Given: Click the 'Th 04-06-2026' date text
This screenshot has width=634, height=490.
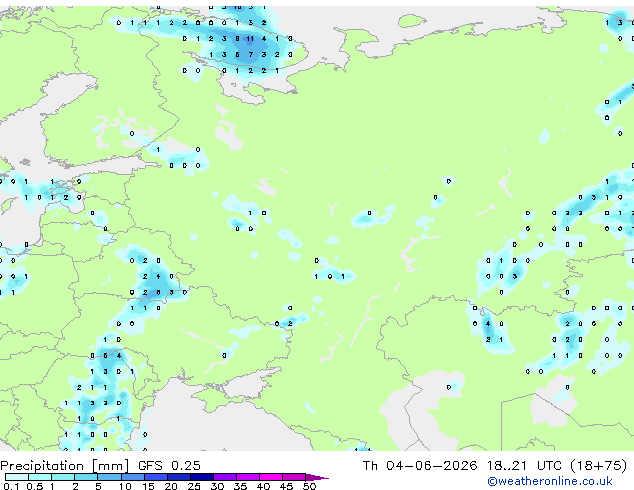Looking at the screenshot, I should click(x=420, y=466).
